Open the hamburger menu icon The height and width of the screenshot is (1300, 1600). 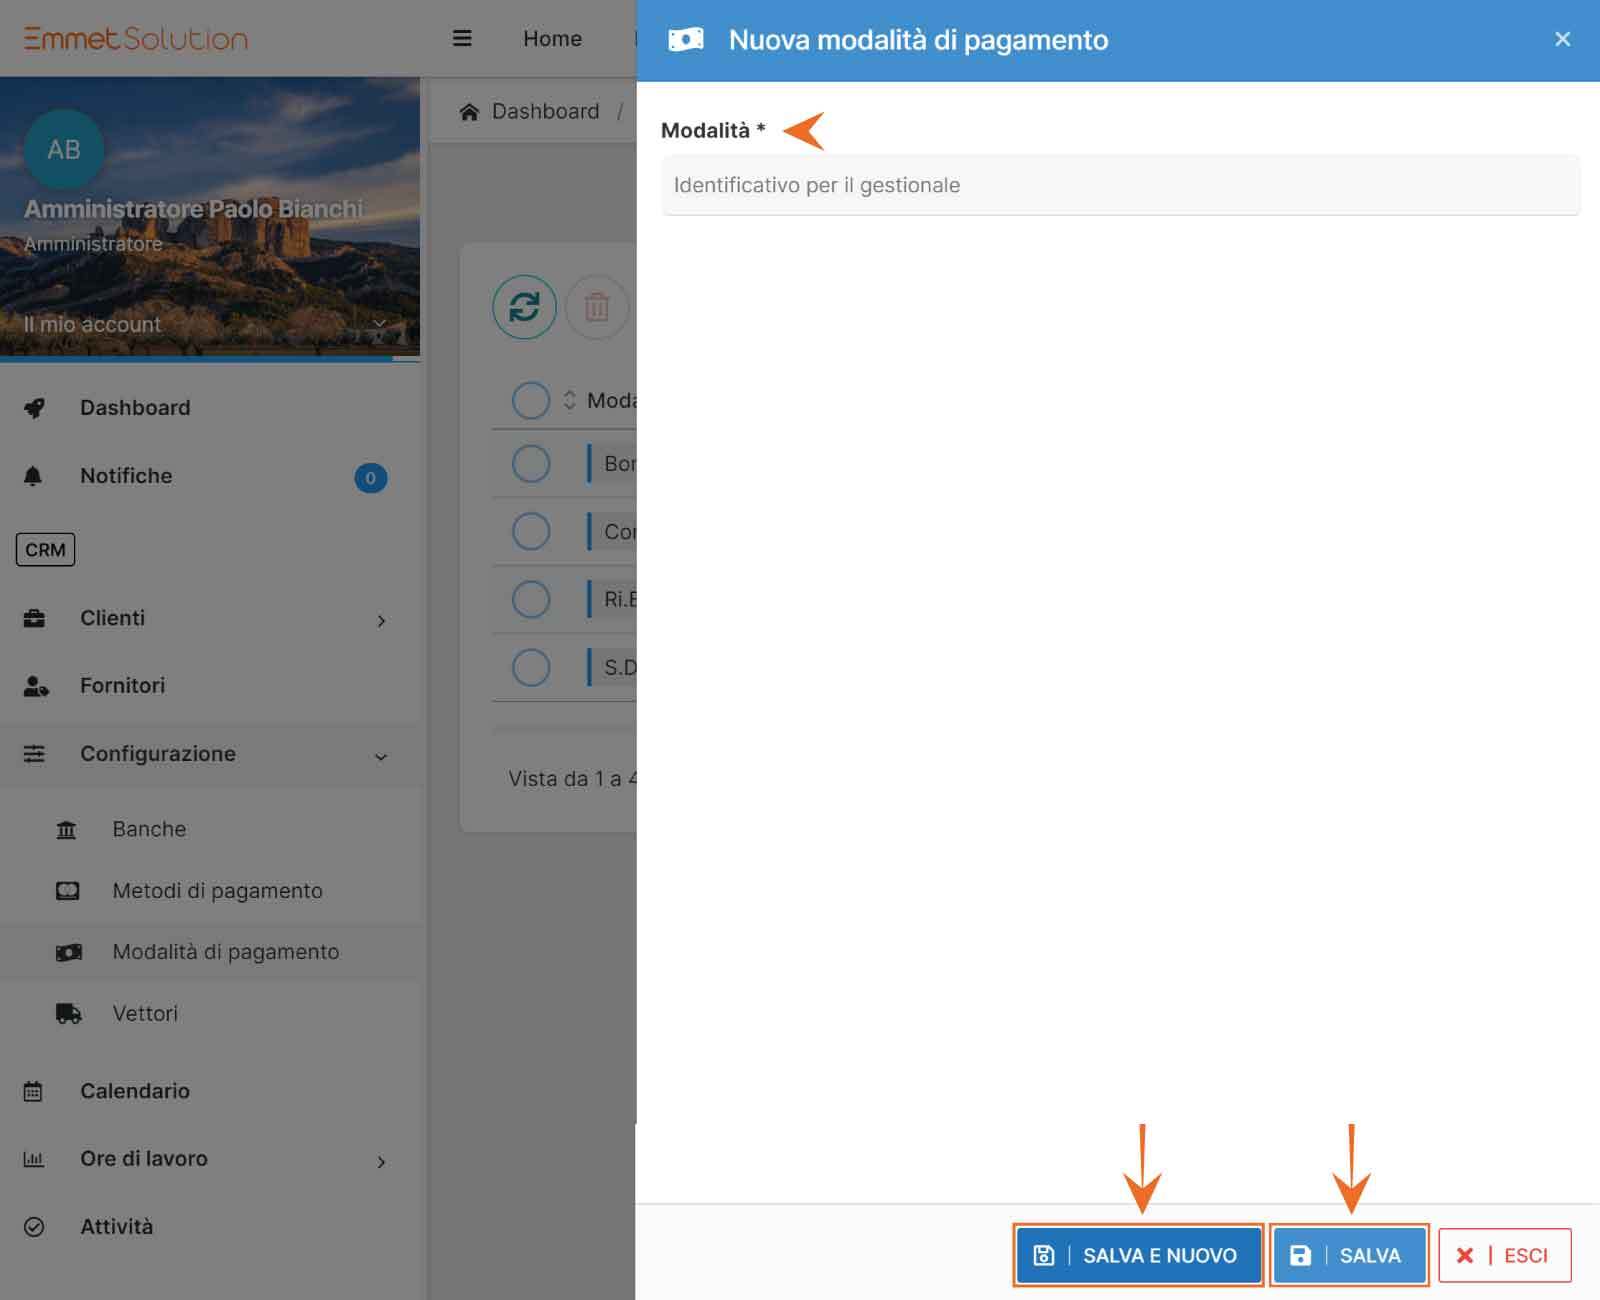pyautogui.click(x=462, y=39)
